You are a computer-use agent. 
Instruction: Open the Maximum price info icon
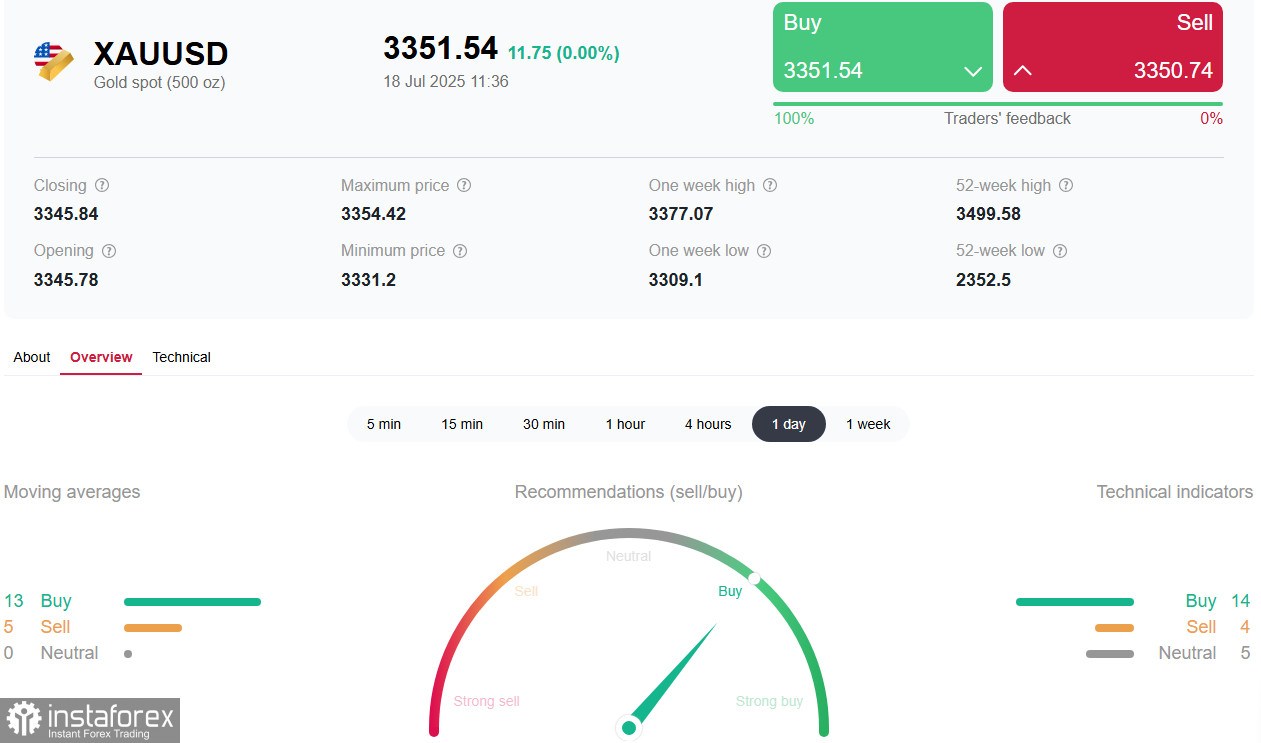[x=464, y=185]
